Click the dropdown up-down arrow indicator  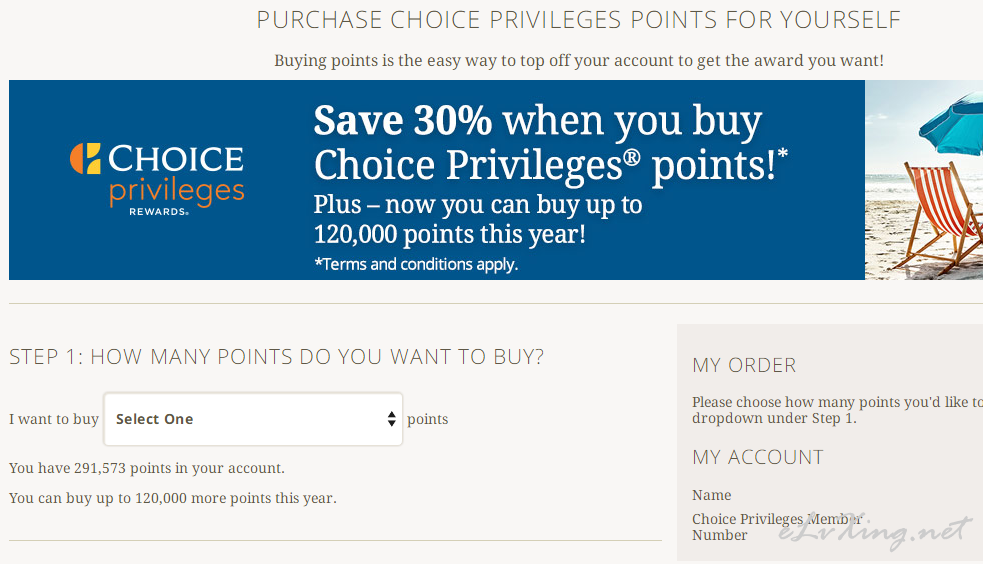(x=391, y=419)
